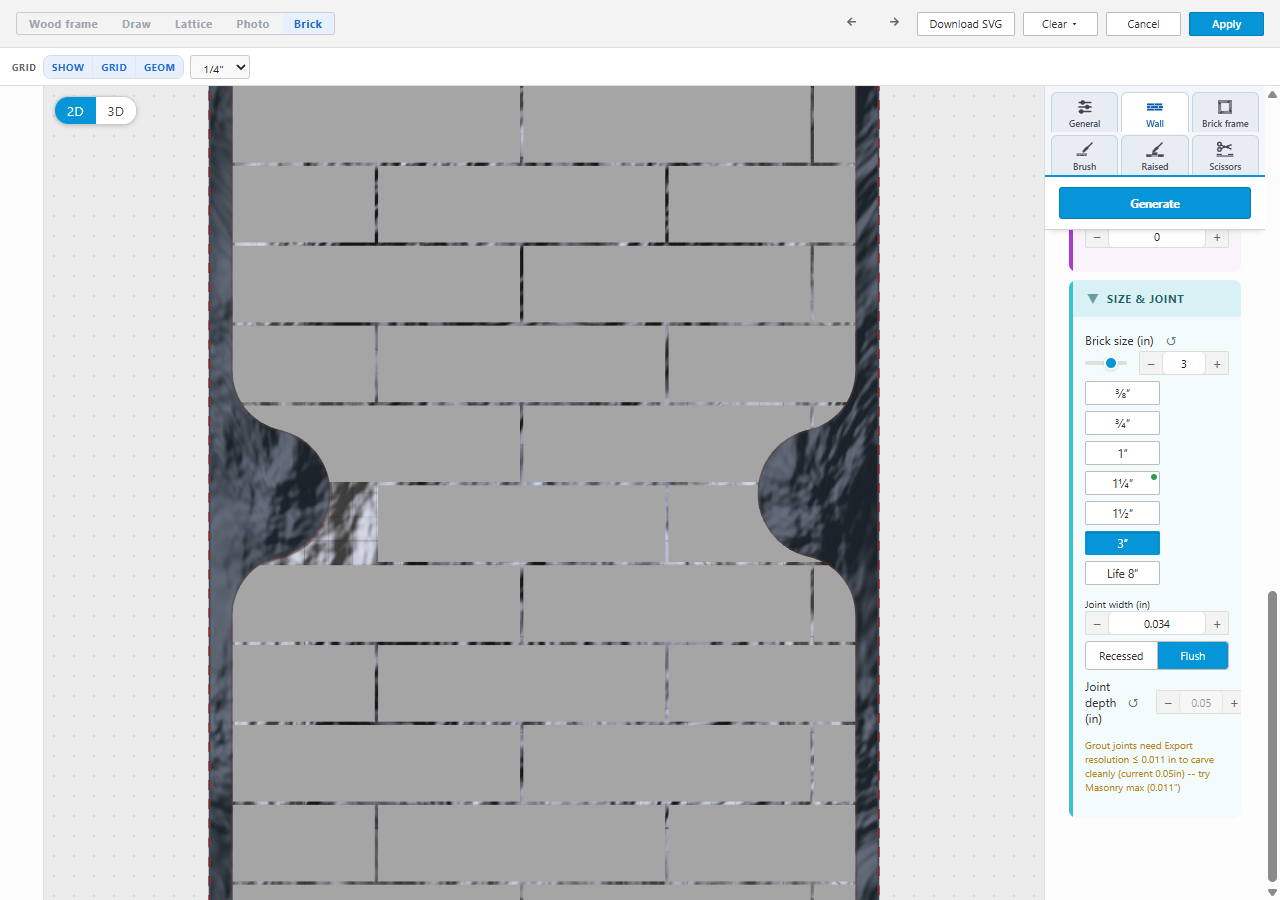Click the Cancel button

pyautogui.click(x=1143, y=24)
